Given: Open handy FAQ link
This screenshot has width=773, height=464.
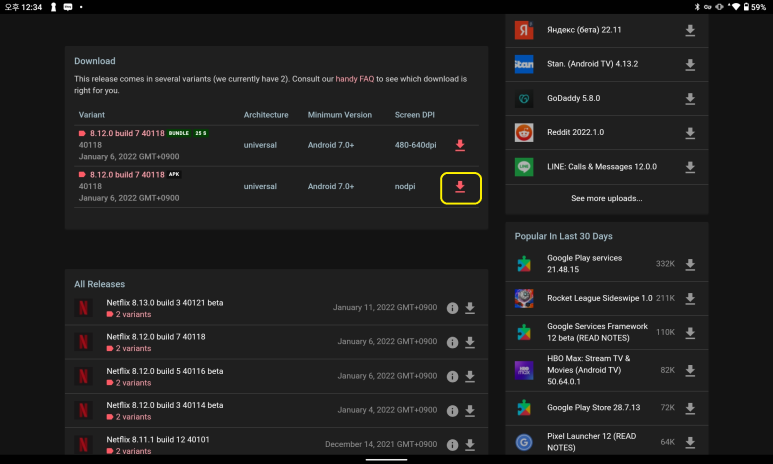Looking at the screenshot, I should click(354, 79).
